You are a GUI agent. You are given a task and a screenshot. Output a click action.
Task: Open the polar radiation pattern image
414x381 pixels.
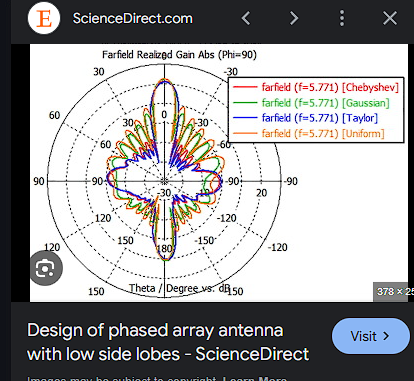[219, 173]
